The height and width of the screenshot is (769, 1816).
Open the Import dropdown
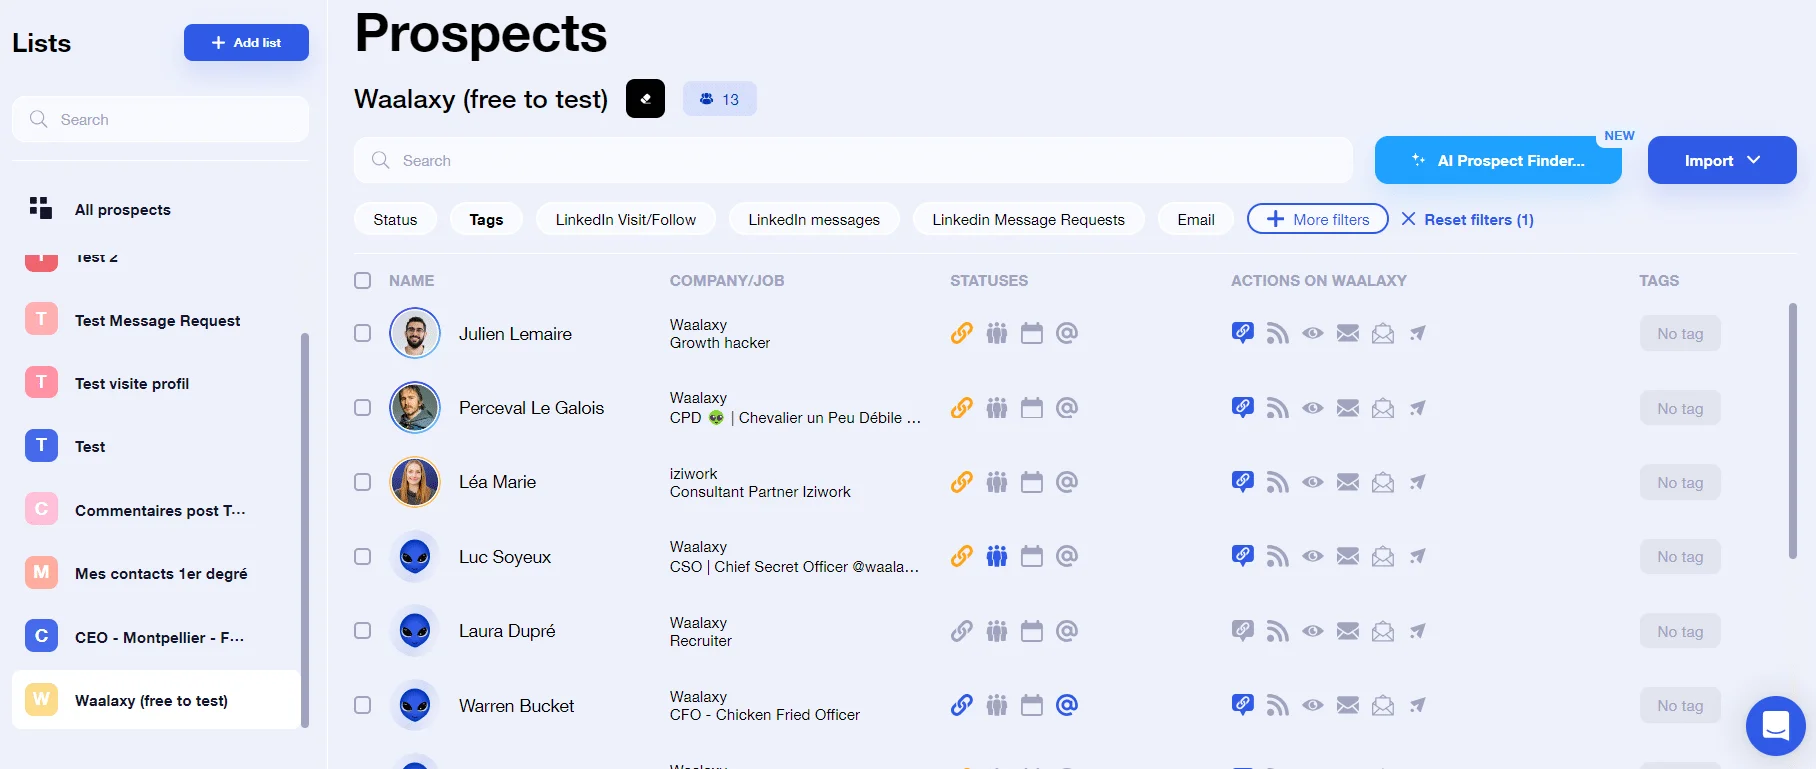point(1722,160)
